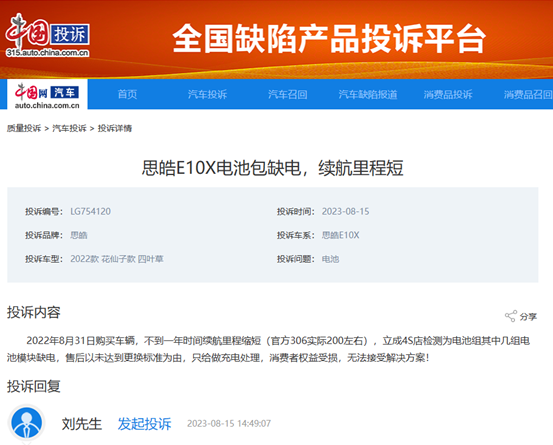
Task: Click the name 刘先生
Action: click(82, 424)
